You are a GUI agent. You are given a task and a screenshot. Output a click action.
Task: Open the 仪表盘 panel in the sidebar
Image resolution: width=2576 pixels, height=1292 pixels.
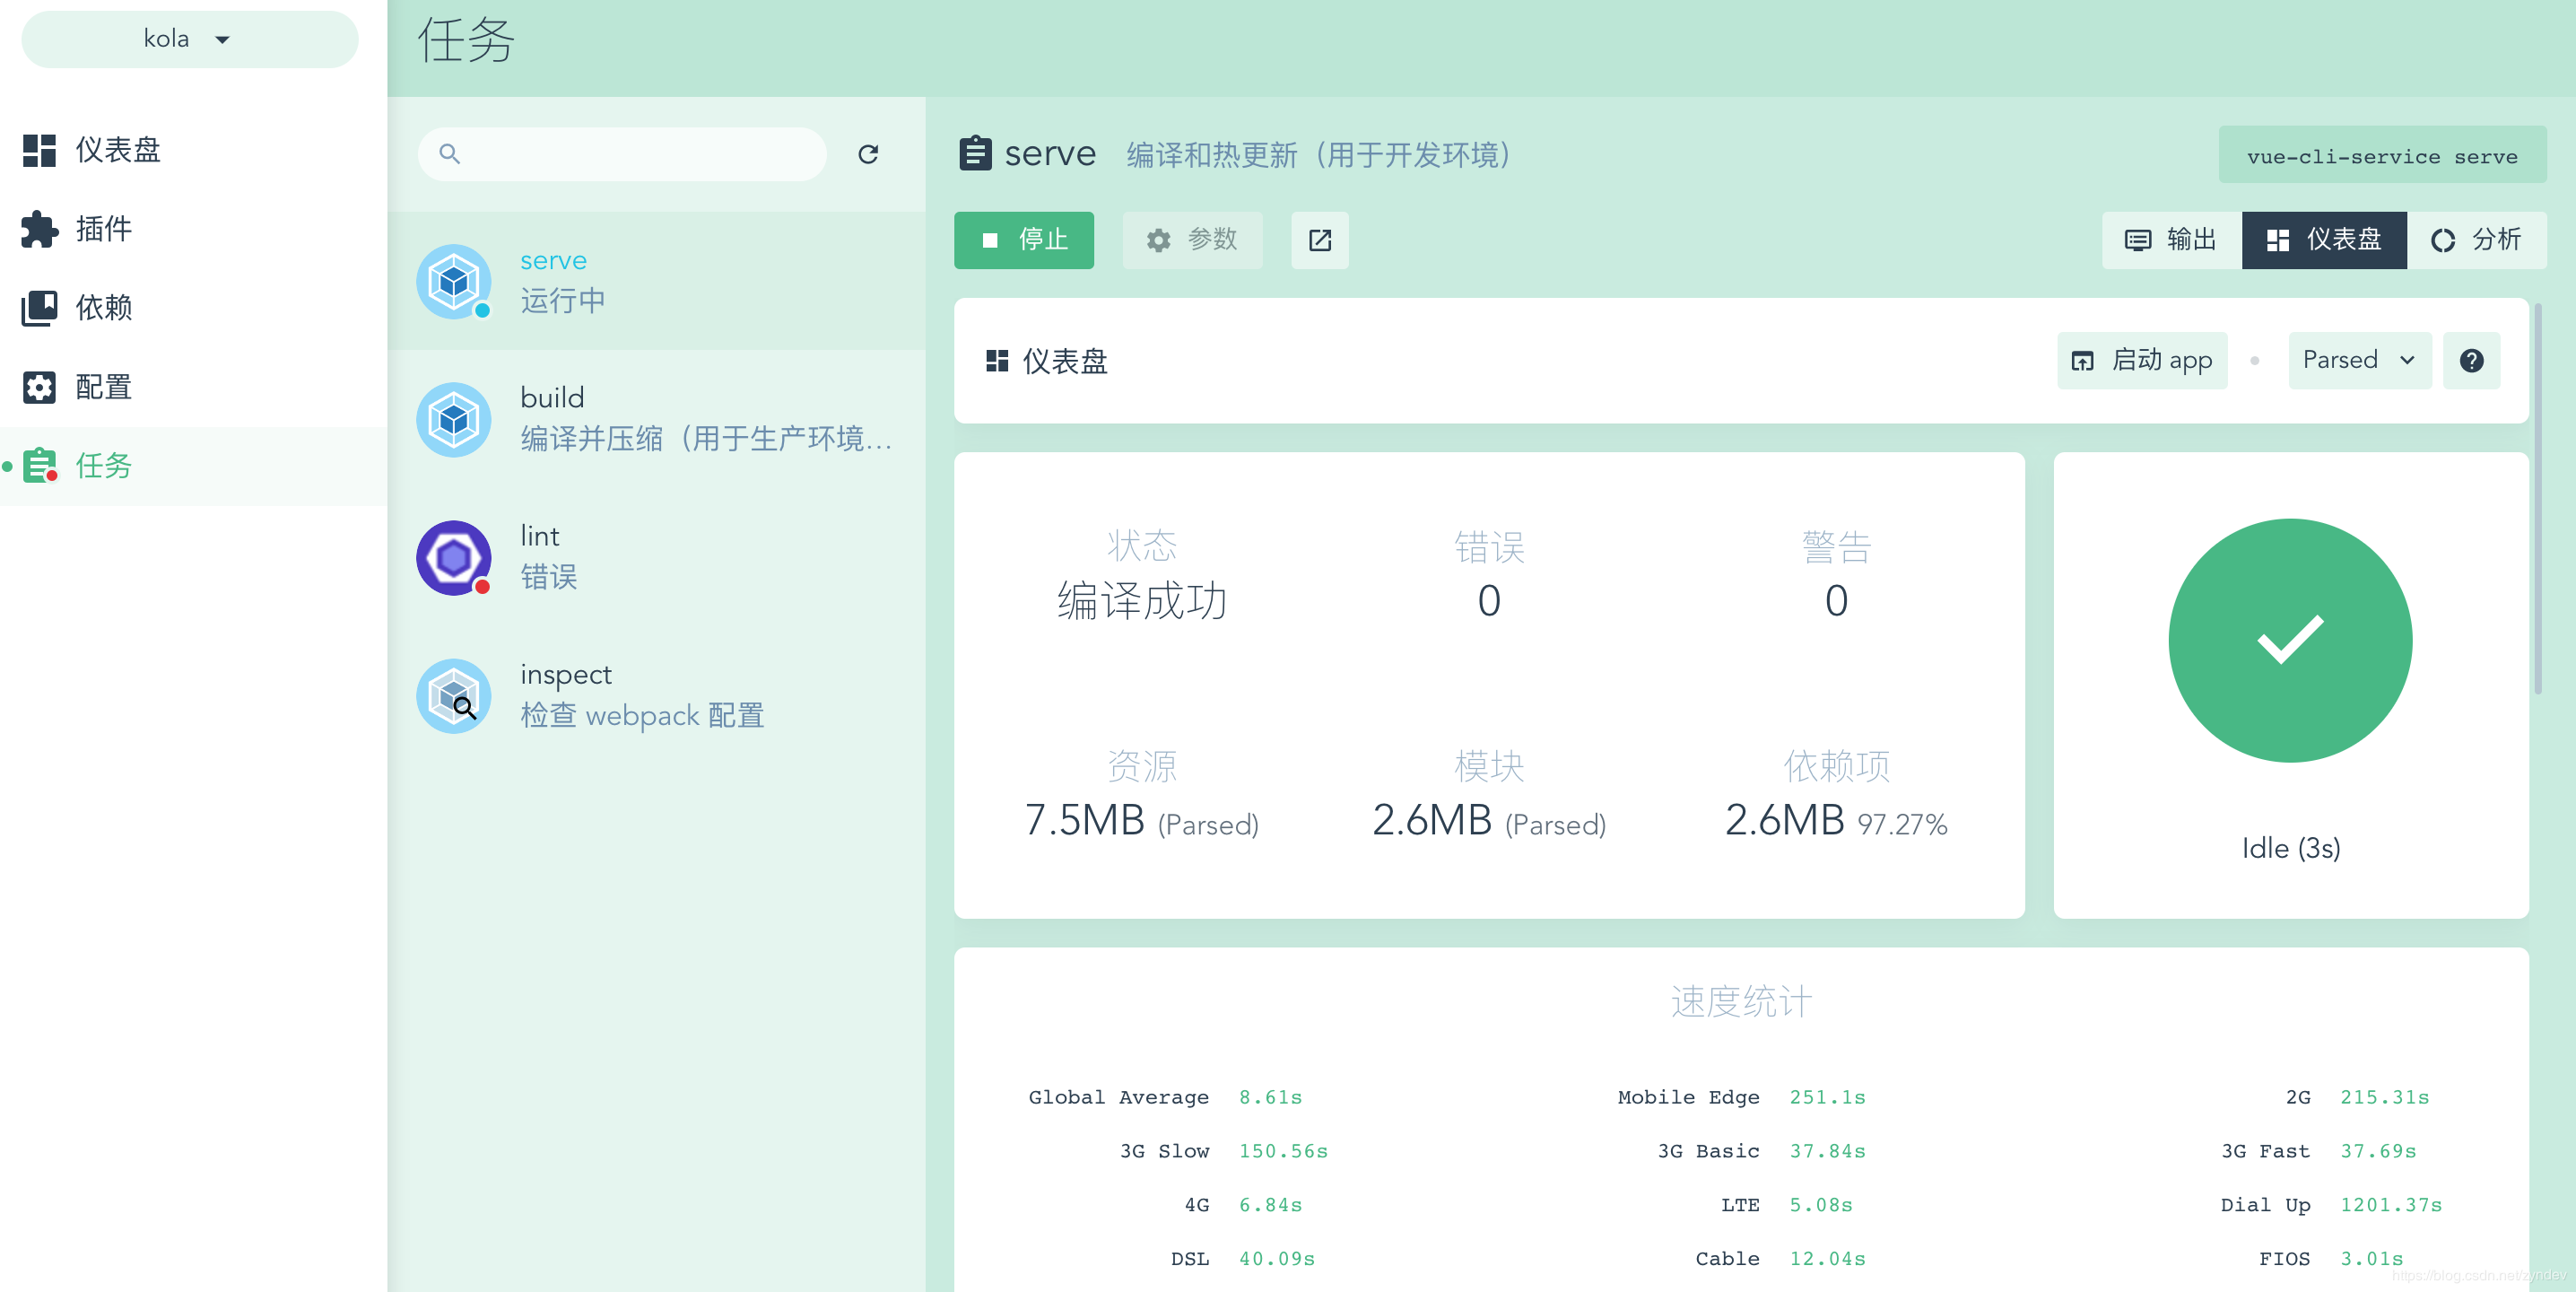[115, 150]
